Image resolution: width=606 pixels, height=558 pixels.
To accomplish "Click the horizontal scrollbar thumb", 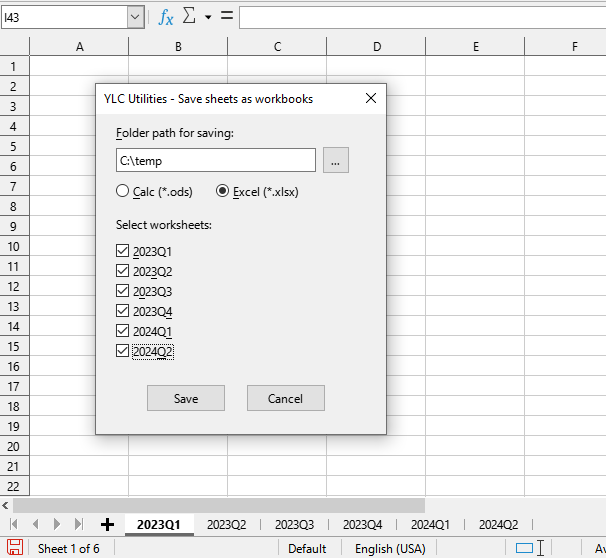I will point(219,505).
